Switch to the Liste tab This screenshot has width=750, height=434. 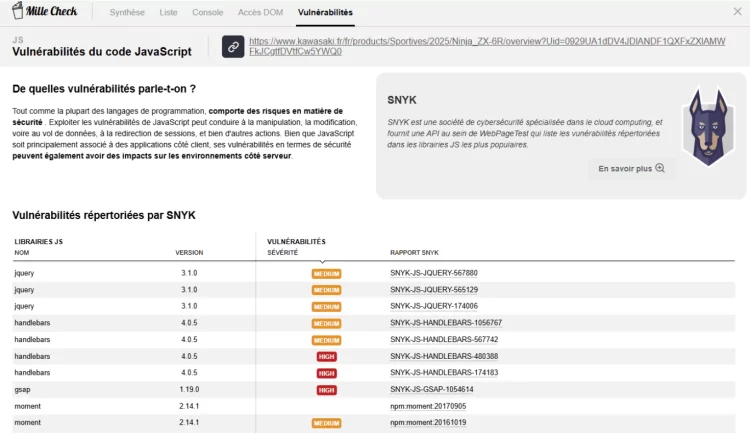click(168, 12)
